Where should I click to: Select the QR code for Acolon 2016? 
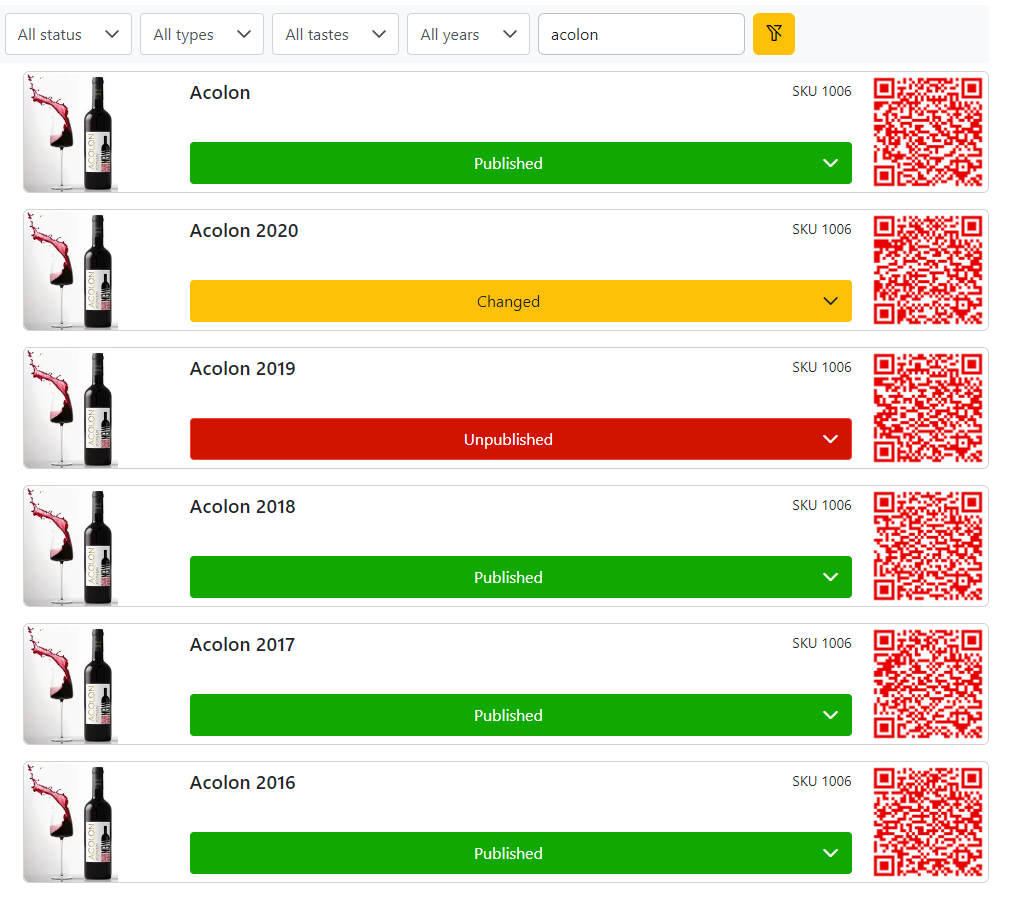coord(928,822)
